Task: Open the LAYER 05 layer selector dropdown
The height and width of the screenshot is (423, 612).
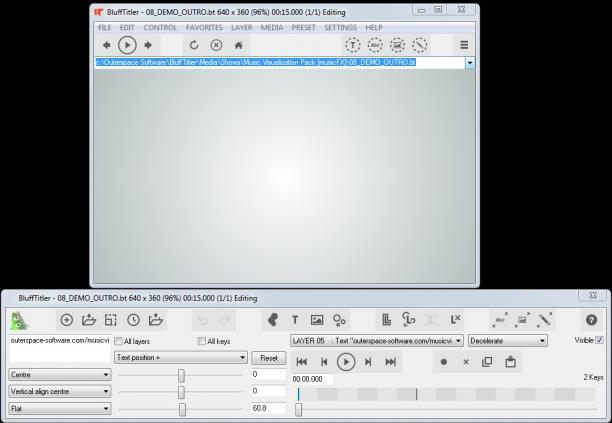Action: tap(377, 341)
